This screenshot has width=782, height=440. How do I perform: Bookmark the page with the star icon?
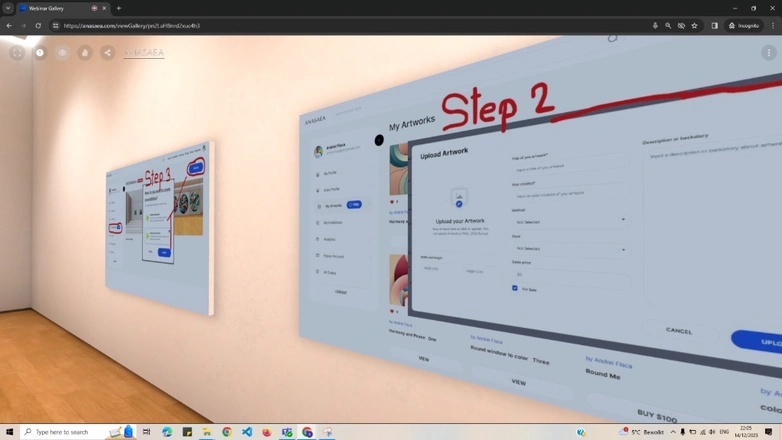(x=694, y=26)
